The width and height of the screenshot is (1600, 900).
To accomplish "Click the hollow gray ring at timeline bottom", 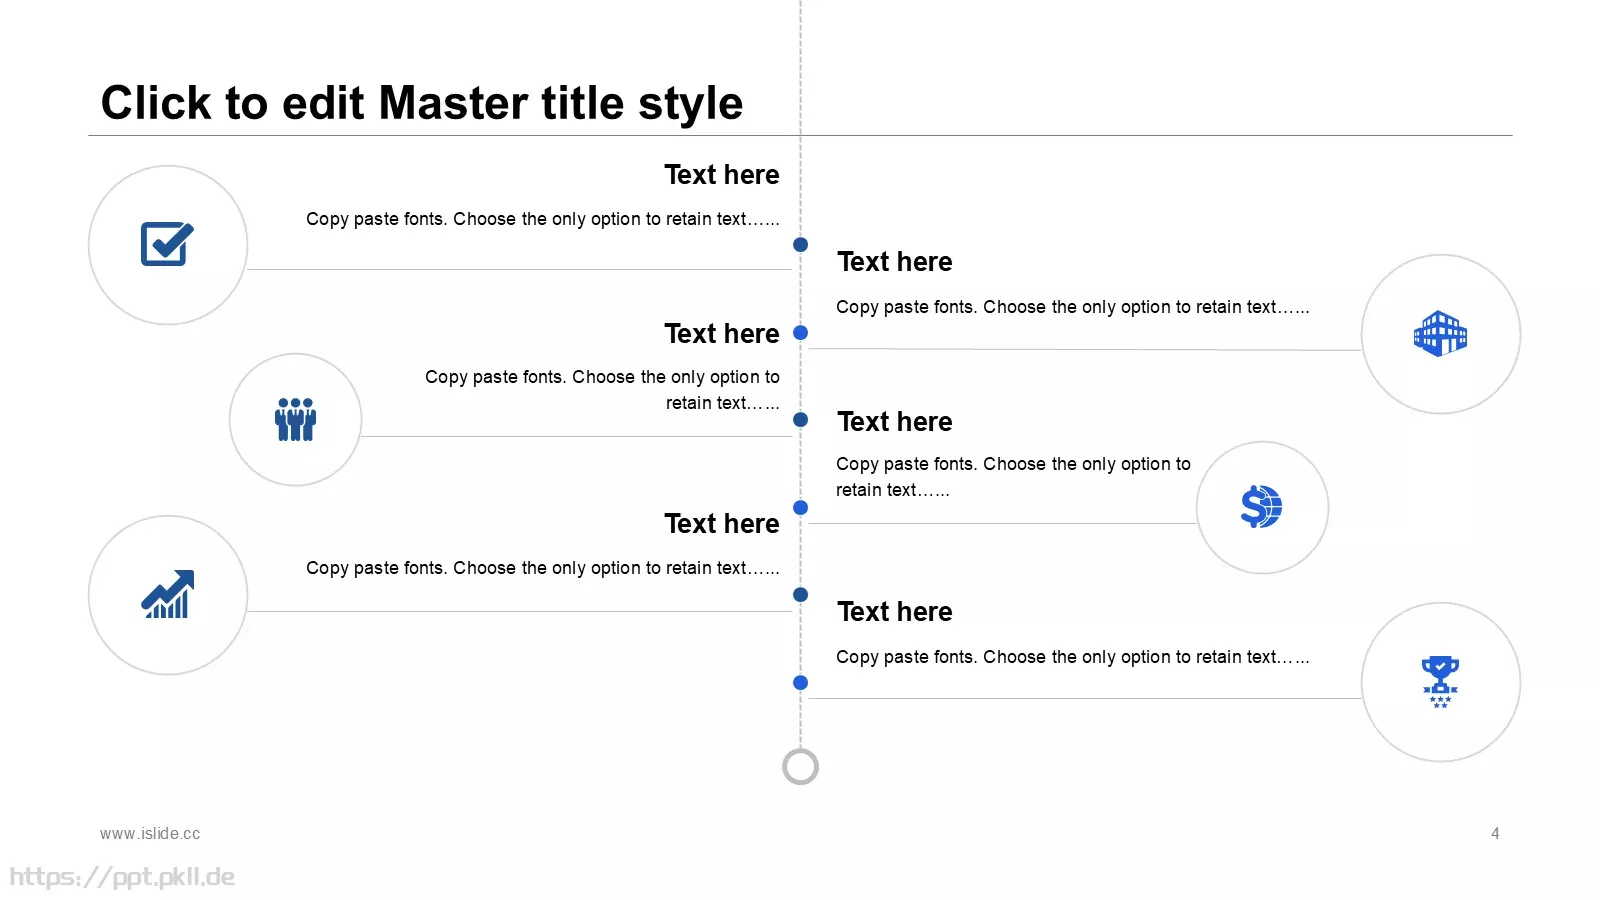I will pyautogui.click(x=800, y=767).
